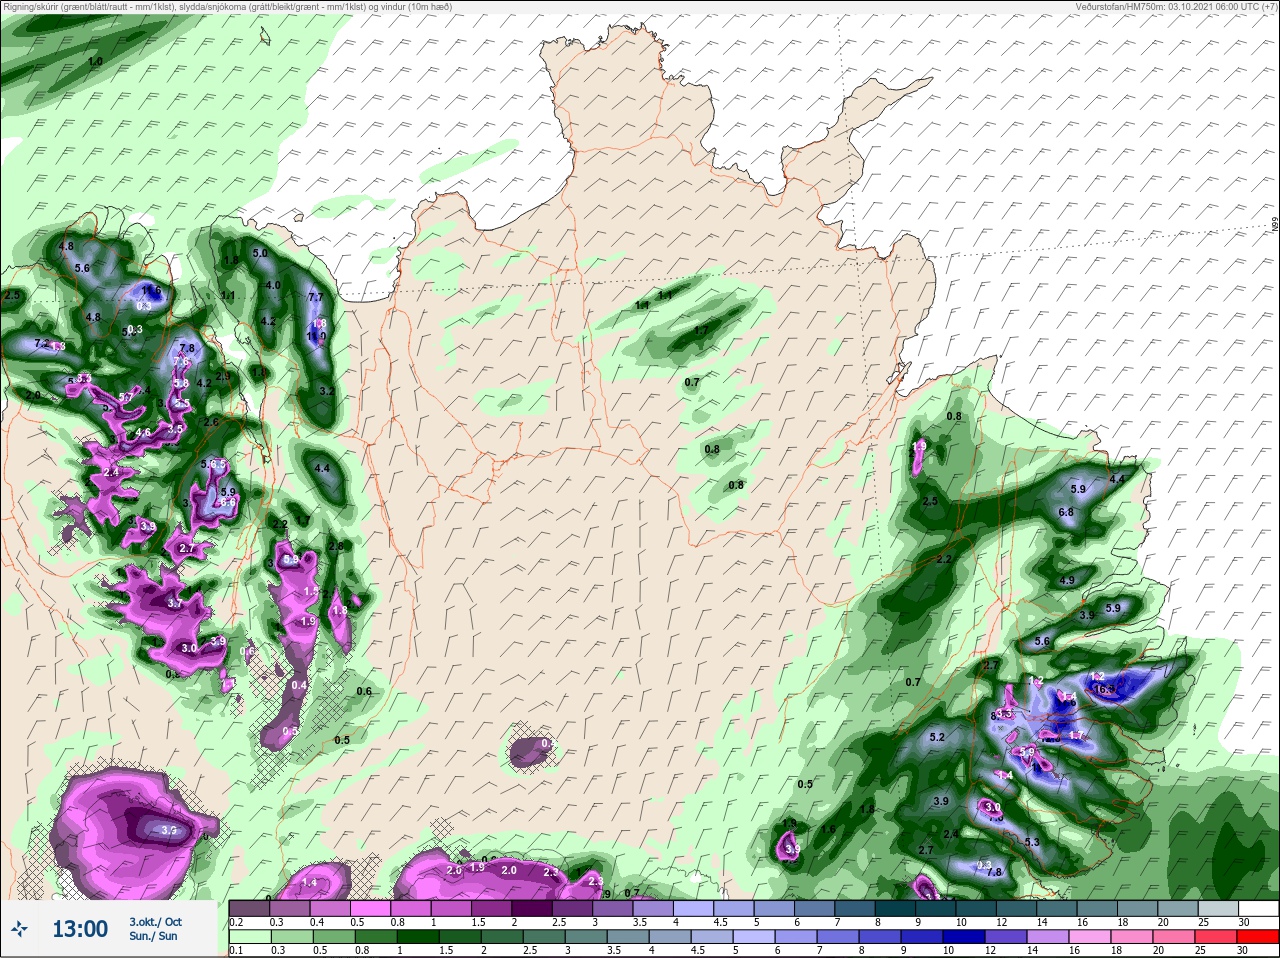Click the 3.7 value in the purple snow area
The height and width of the screenshot is (958, 1280).
175,603
